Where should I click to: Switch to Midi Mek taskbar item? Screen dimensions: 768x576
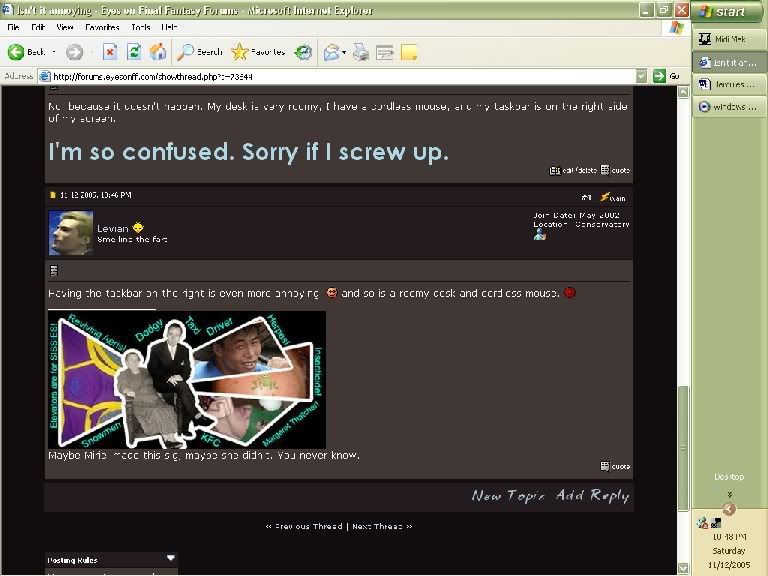point(729,39)
